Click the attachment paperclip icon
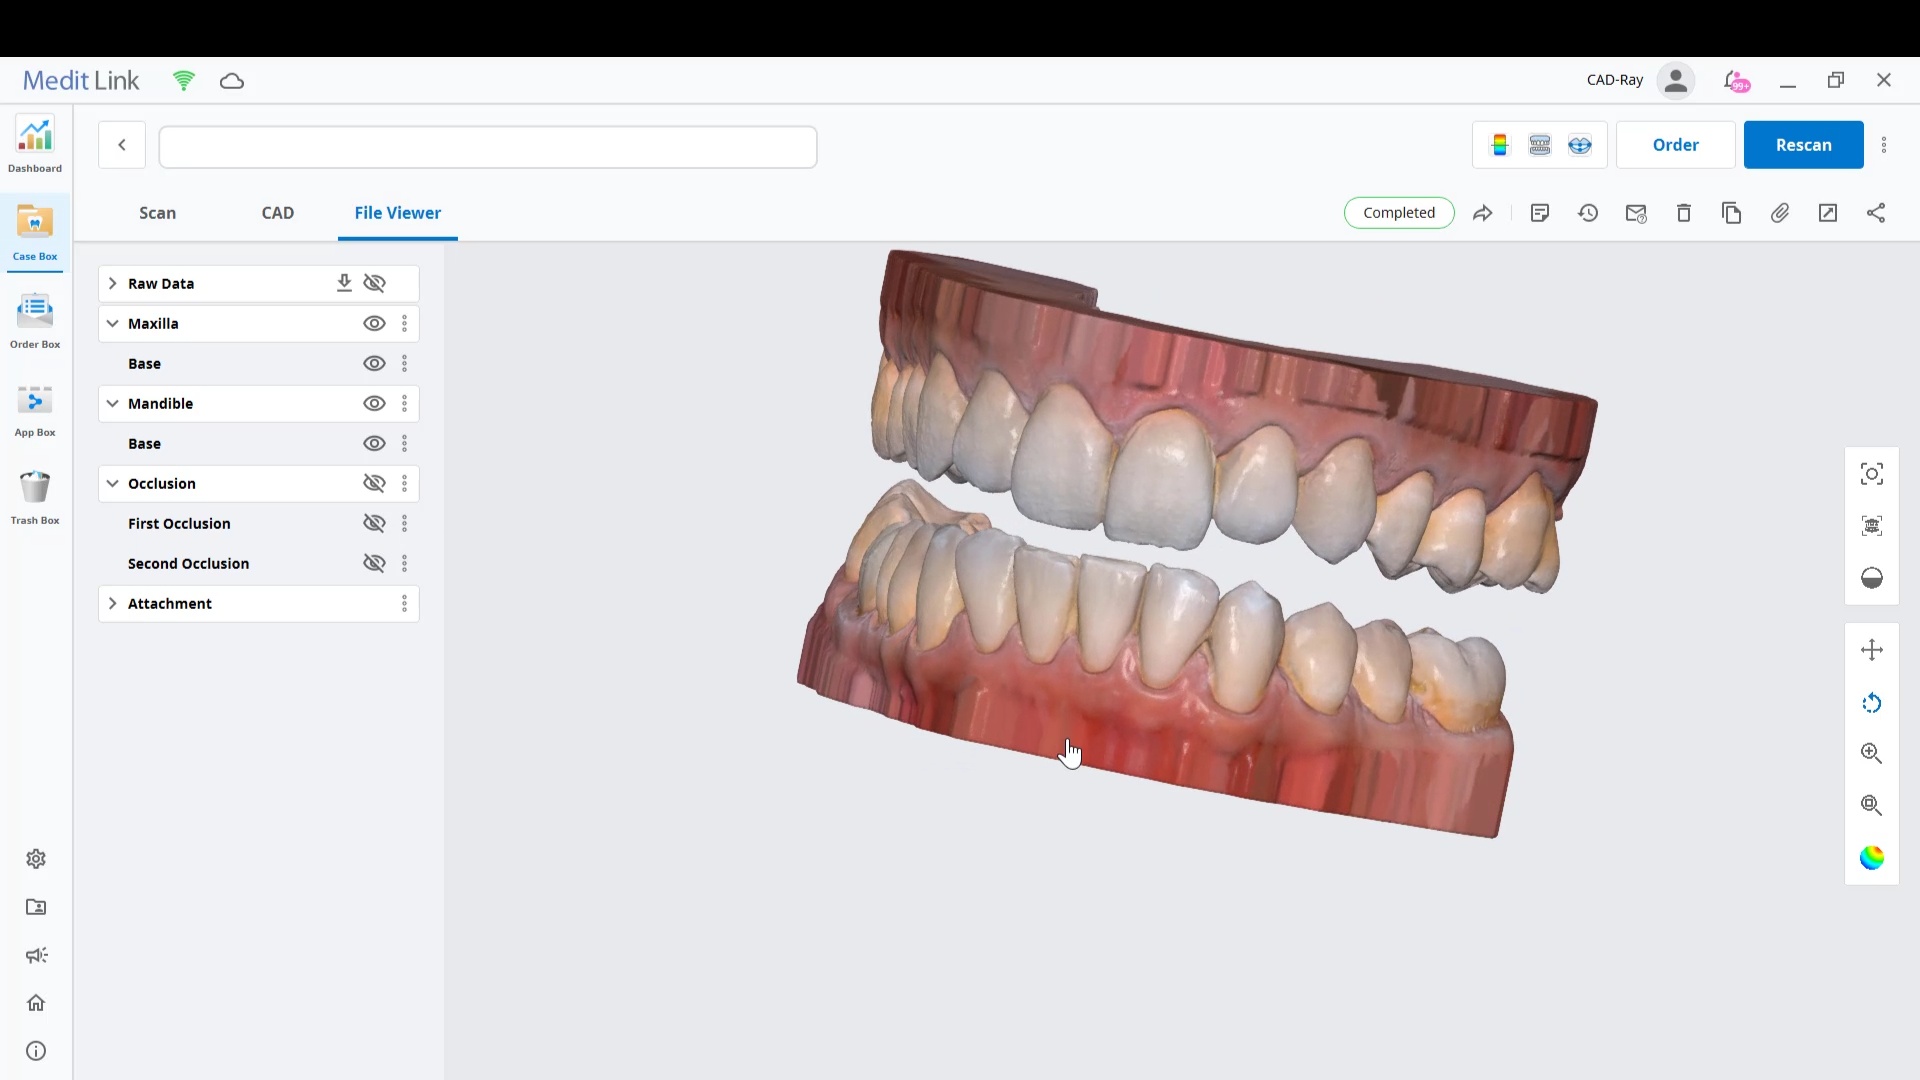 point(1780,213)
